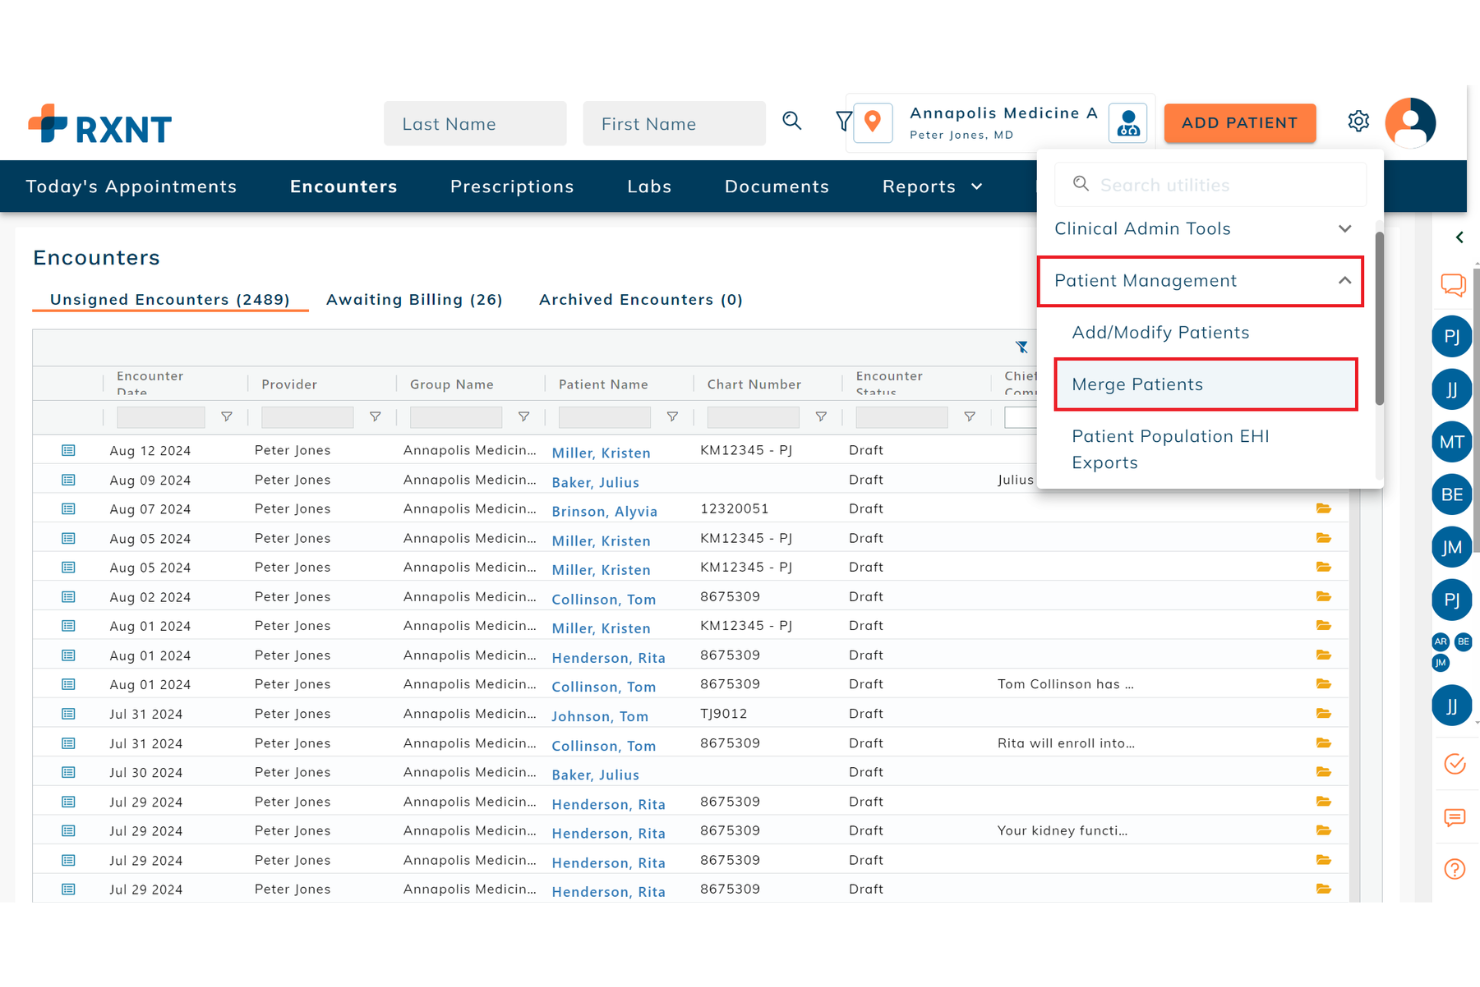Image resolution: width=1480 pixels, height=987 pixels.
Task: Open the Prescriptions menu item
Action: [512, 186]
